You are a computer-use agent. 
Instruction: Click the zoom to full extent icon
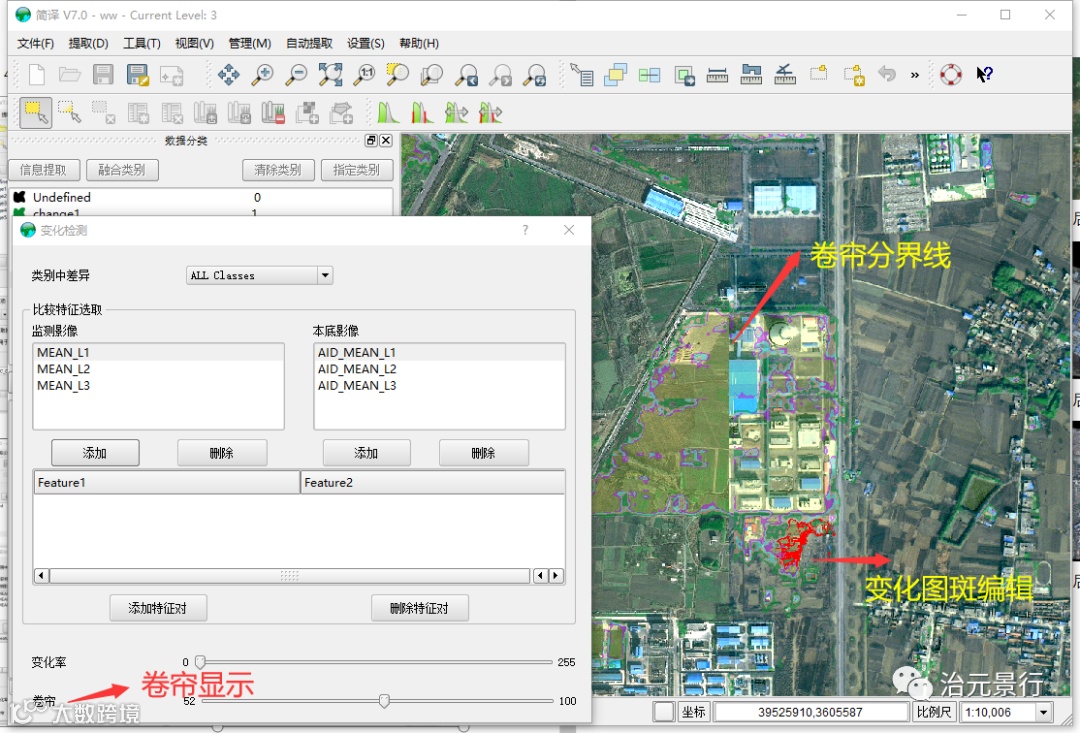pos(330,75)
